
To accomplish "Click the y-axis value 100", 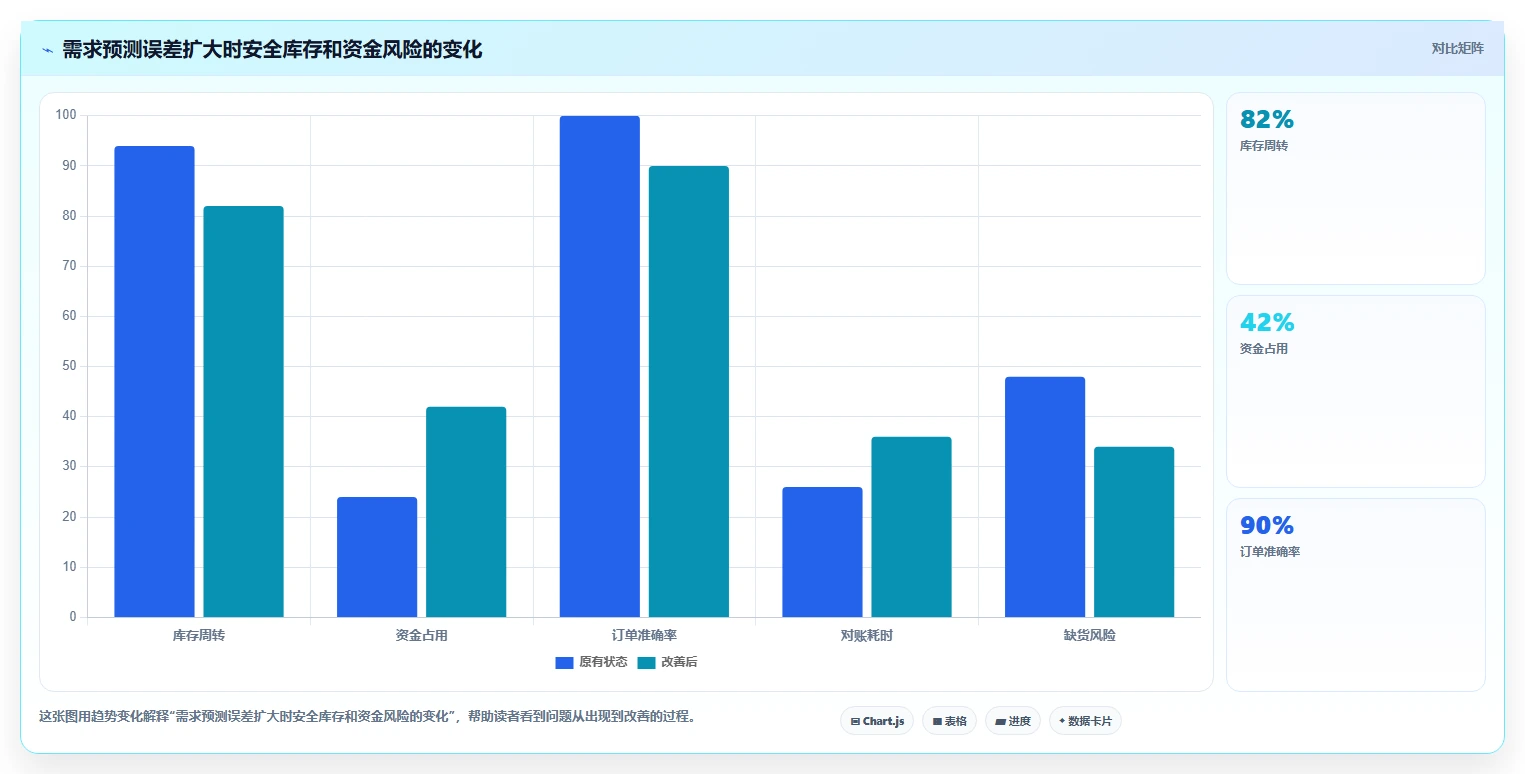I will point(66,115).
